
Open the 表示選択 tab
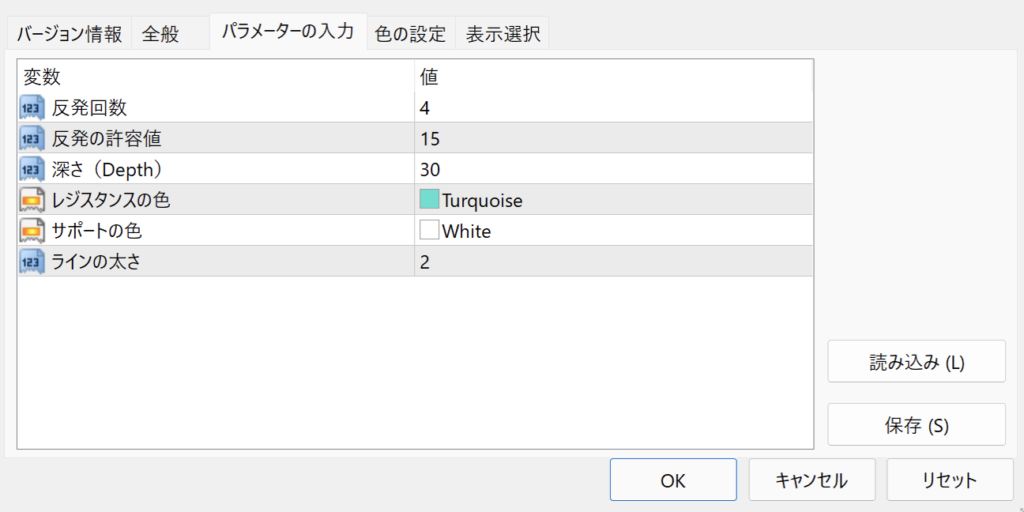point(503,34)
